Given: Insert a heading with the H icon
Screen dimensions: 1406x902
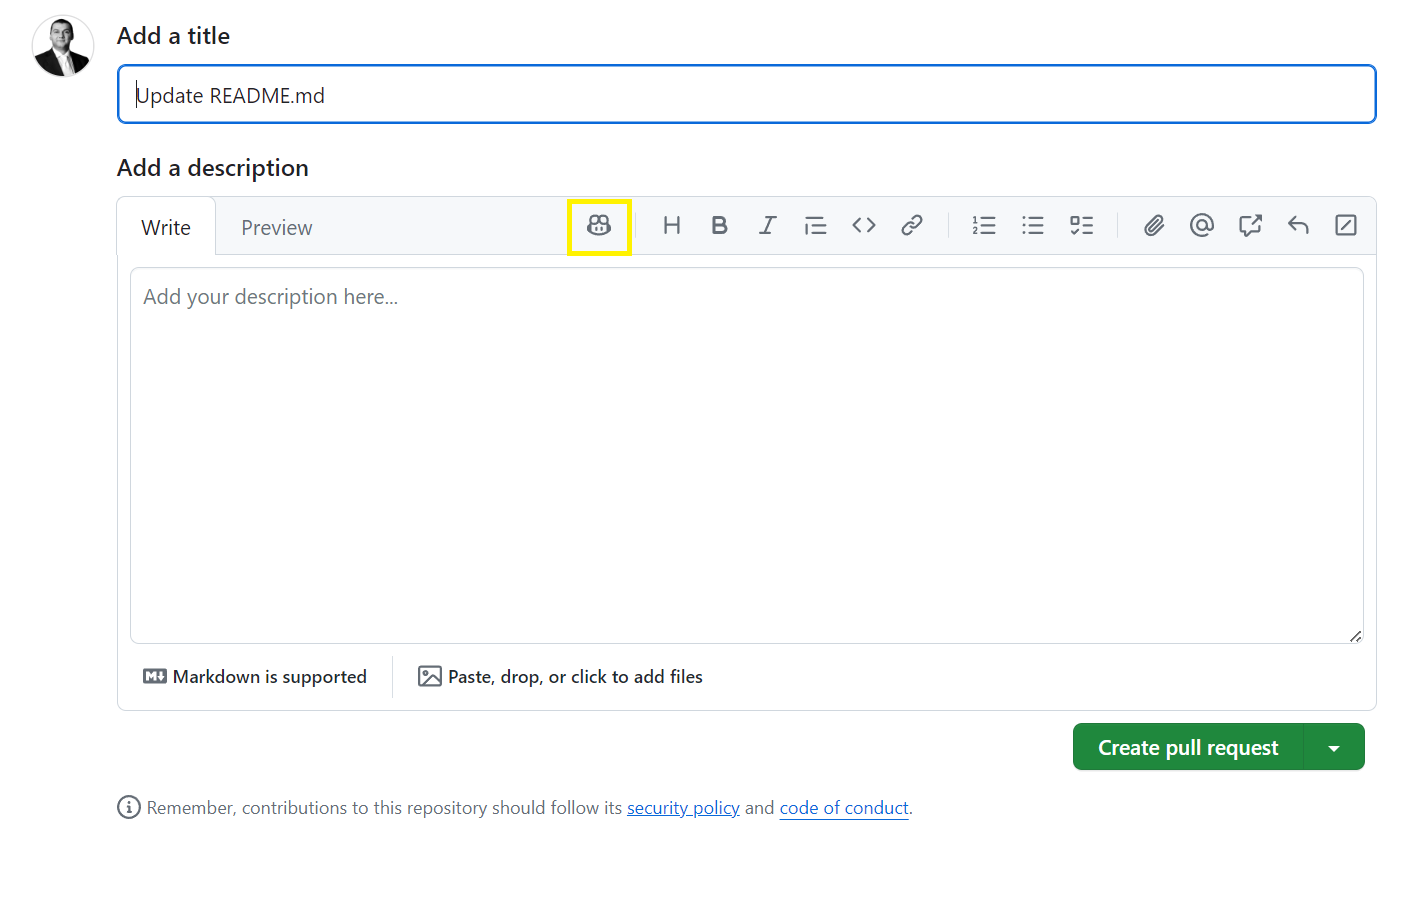Looking at the screenshot, I should coord(672,226).
